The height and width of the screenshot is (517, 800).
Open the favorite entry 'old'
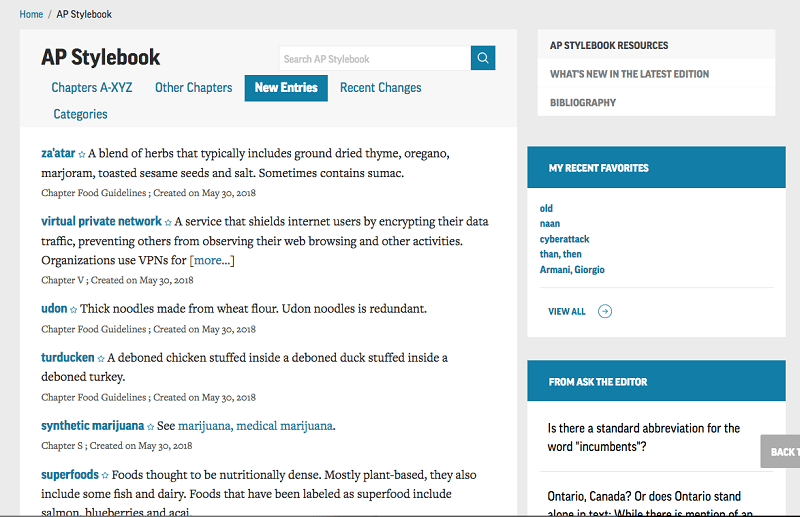[546, 208]
